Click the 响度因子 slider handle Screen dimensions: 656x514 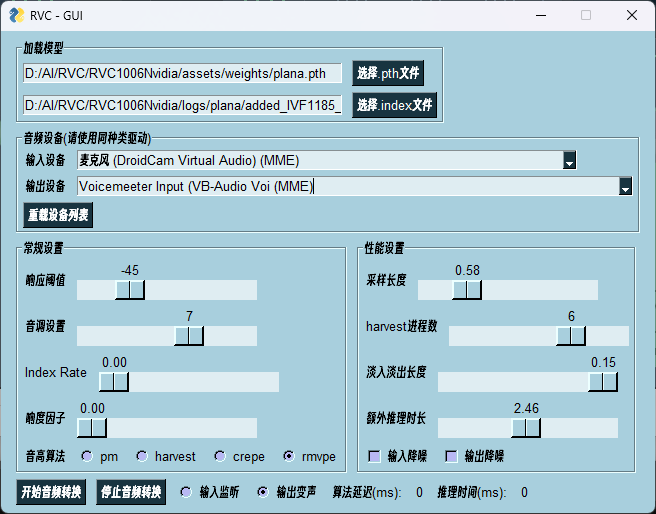point(92,428)
